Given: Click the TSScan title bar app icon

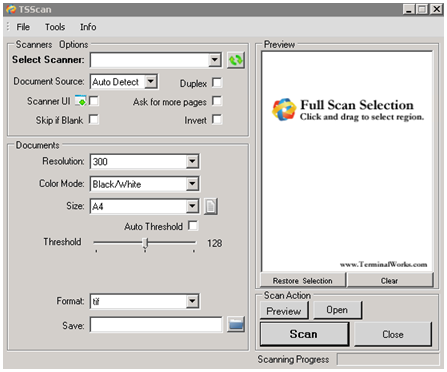Looking at the screenshot, I should 11,9.
